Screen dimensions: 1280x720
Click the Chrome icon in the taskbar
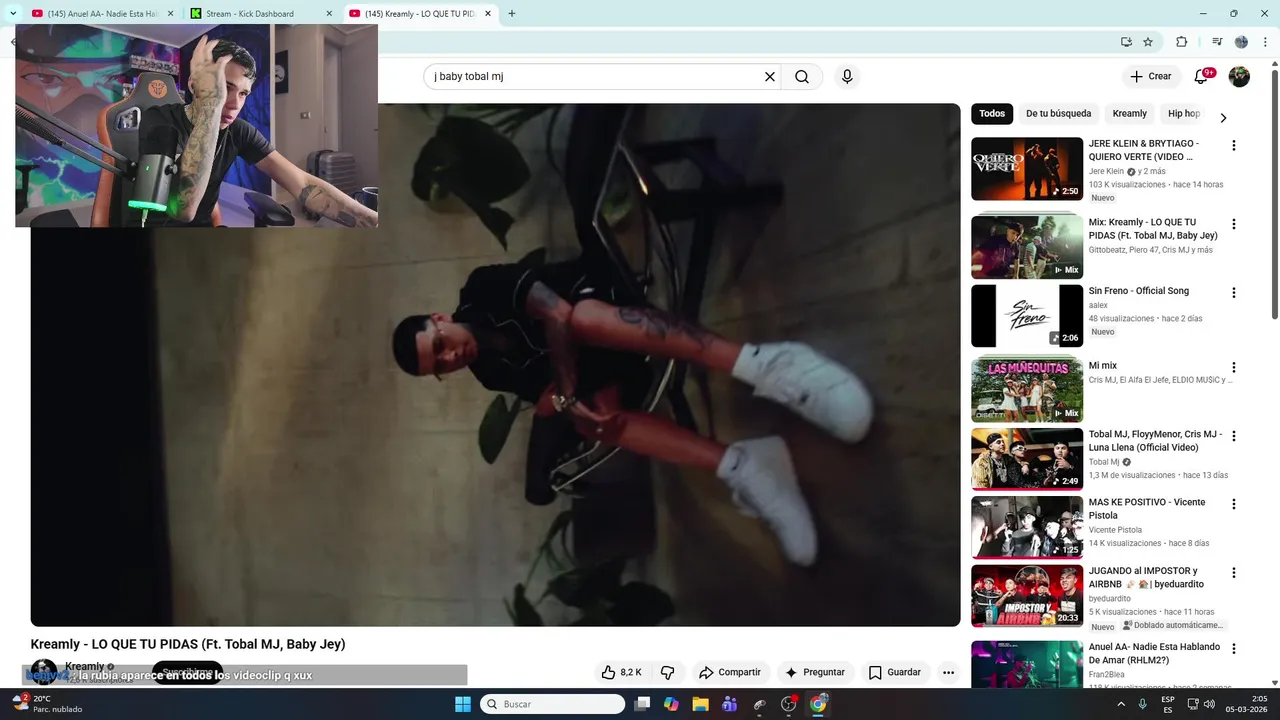(818, 704)
